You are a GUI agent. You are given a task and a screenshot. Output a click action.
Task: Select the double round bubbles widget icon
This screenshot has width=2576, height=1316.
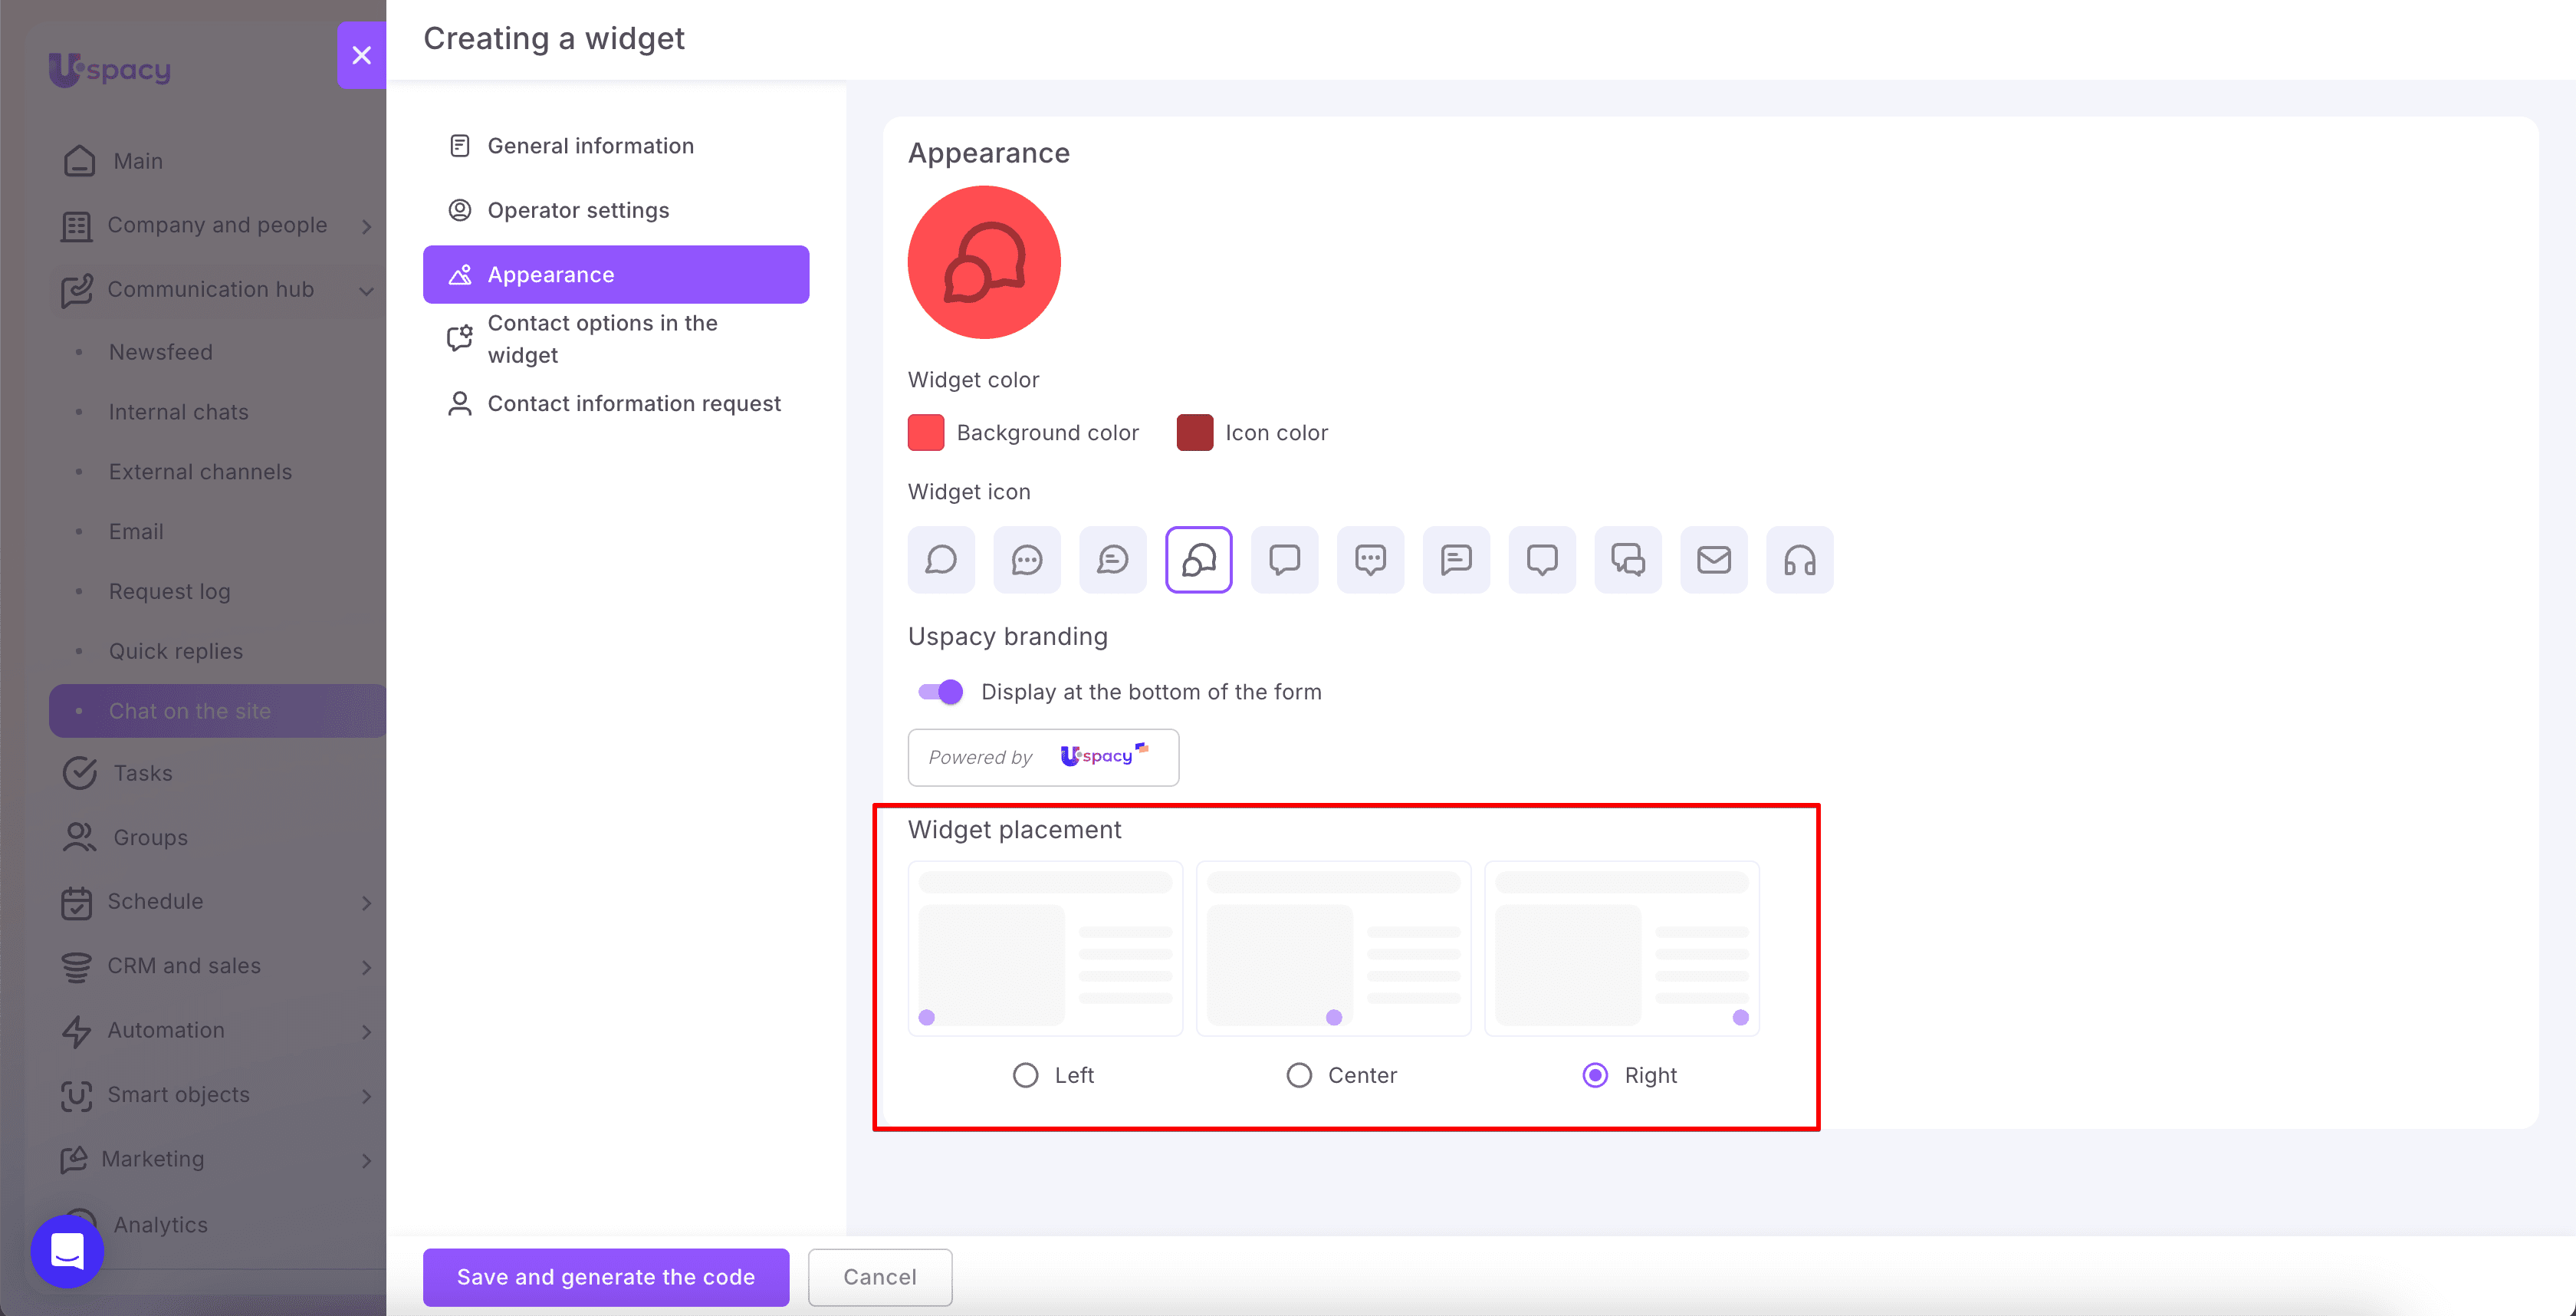(x=1199, y=560)
